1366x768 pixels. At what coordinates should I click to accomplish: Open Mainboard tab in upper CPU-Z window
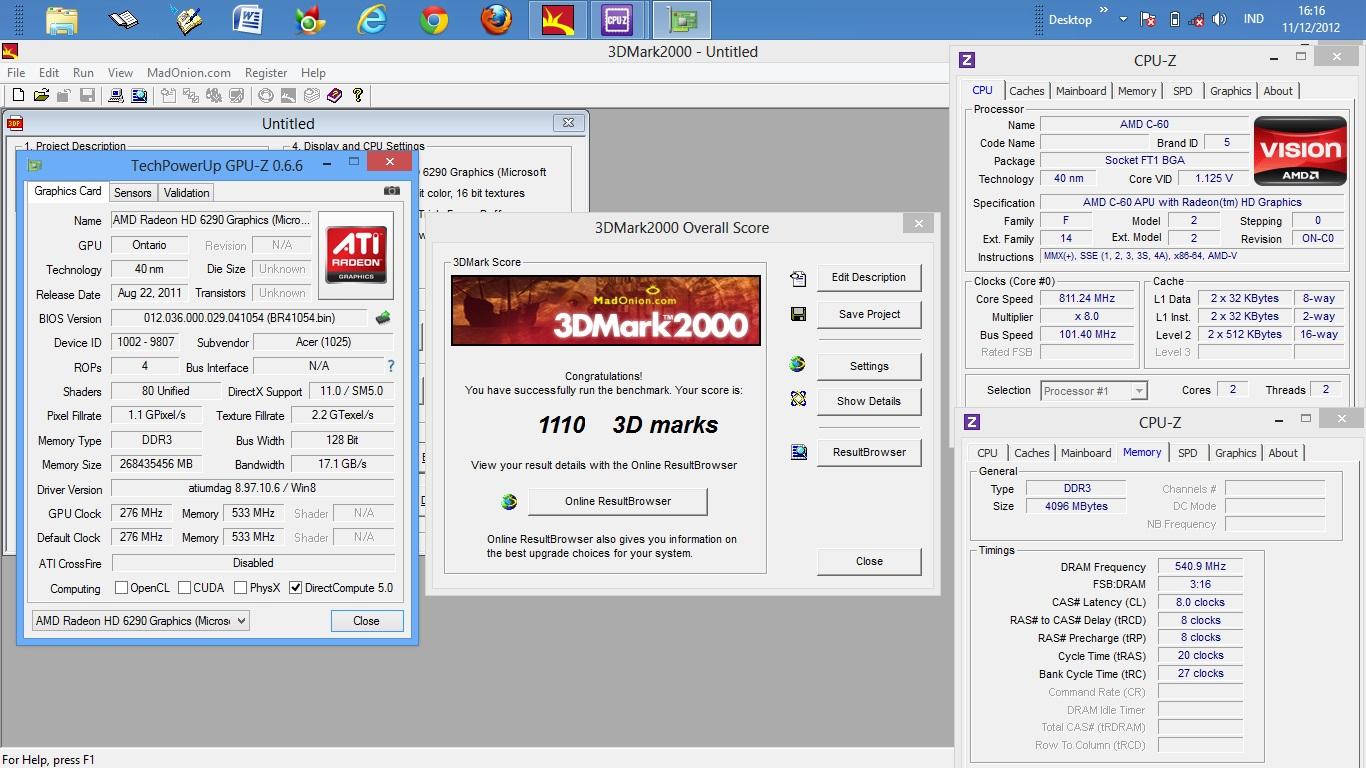pos(1081,91)
